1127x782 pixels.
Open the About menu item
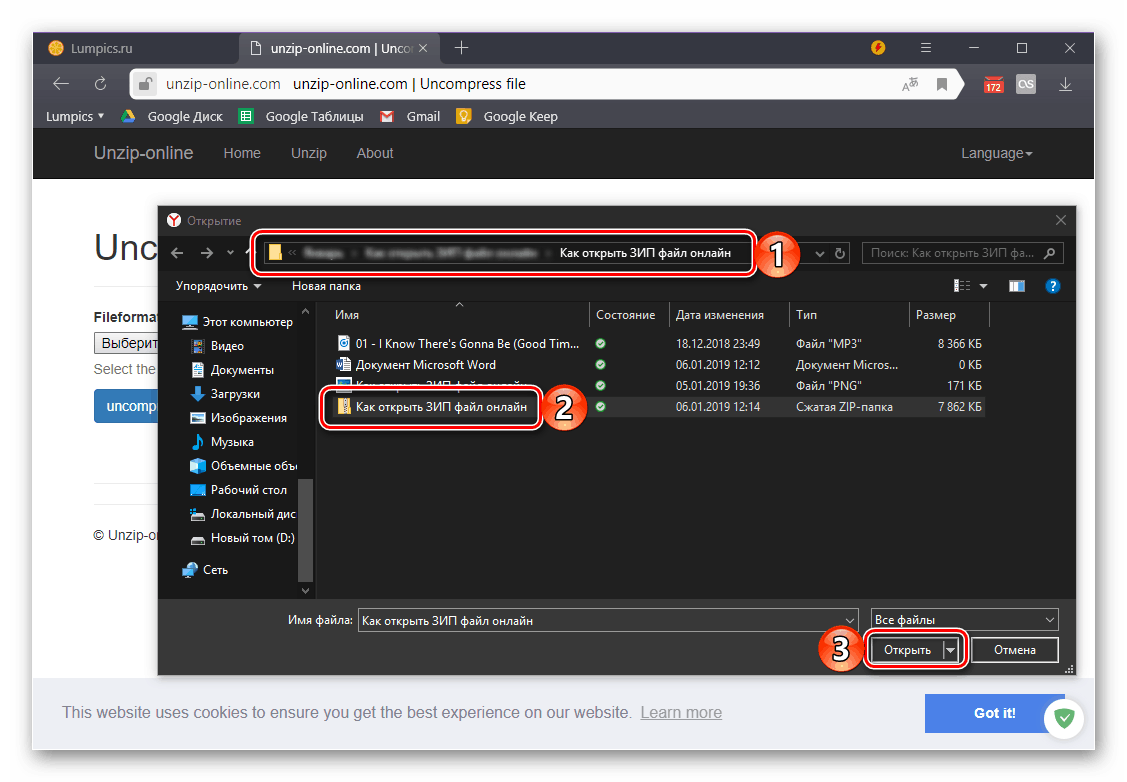(375, 153)
